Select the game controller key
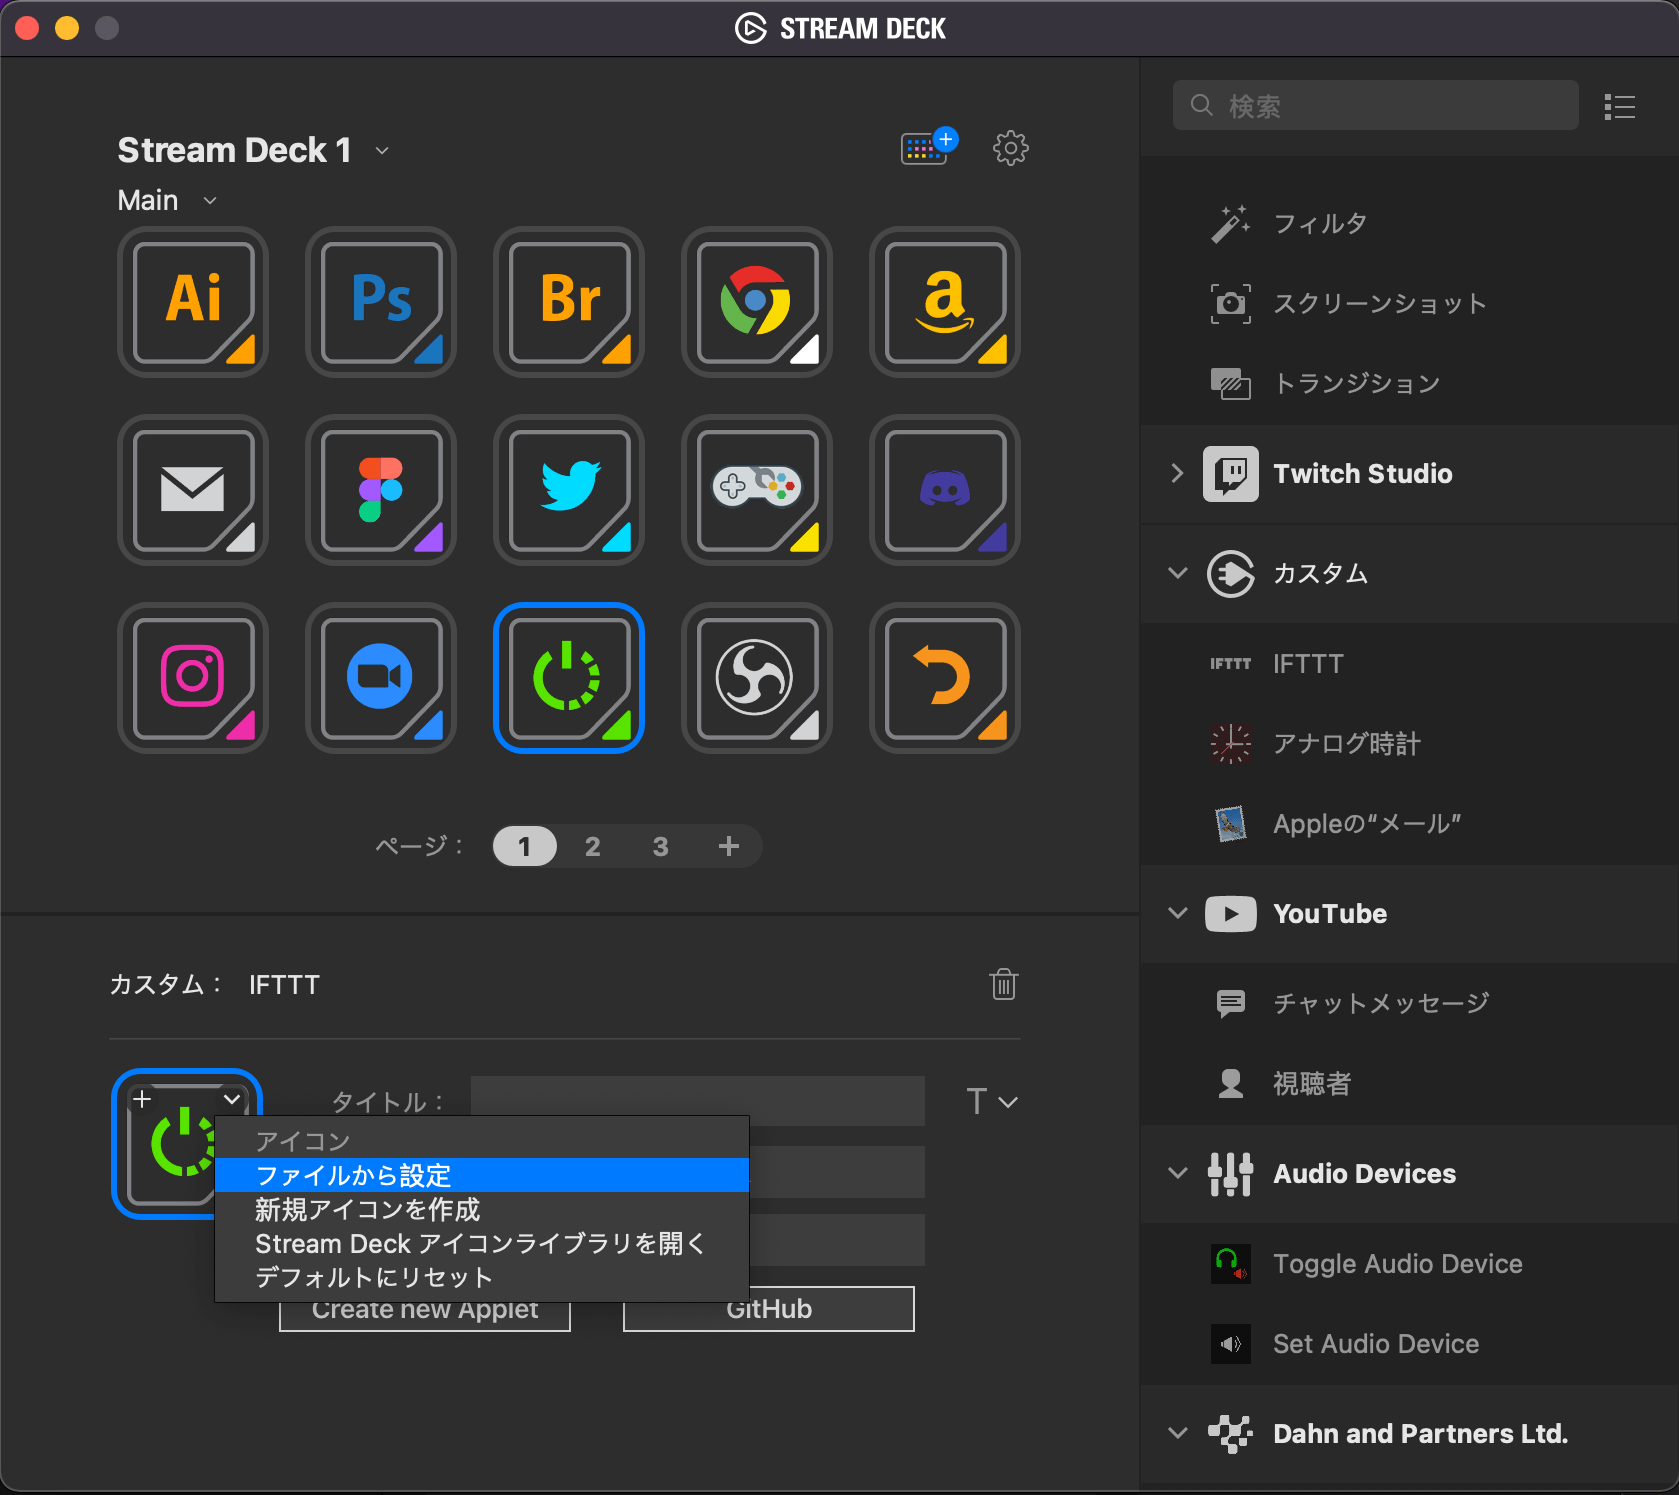 click(x=757, y=490)
